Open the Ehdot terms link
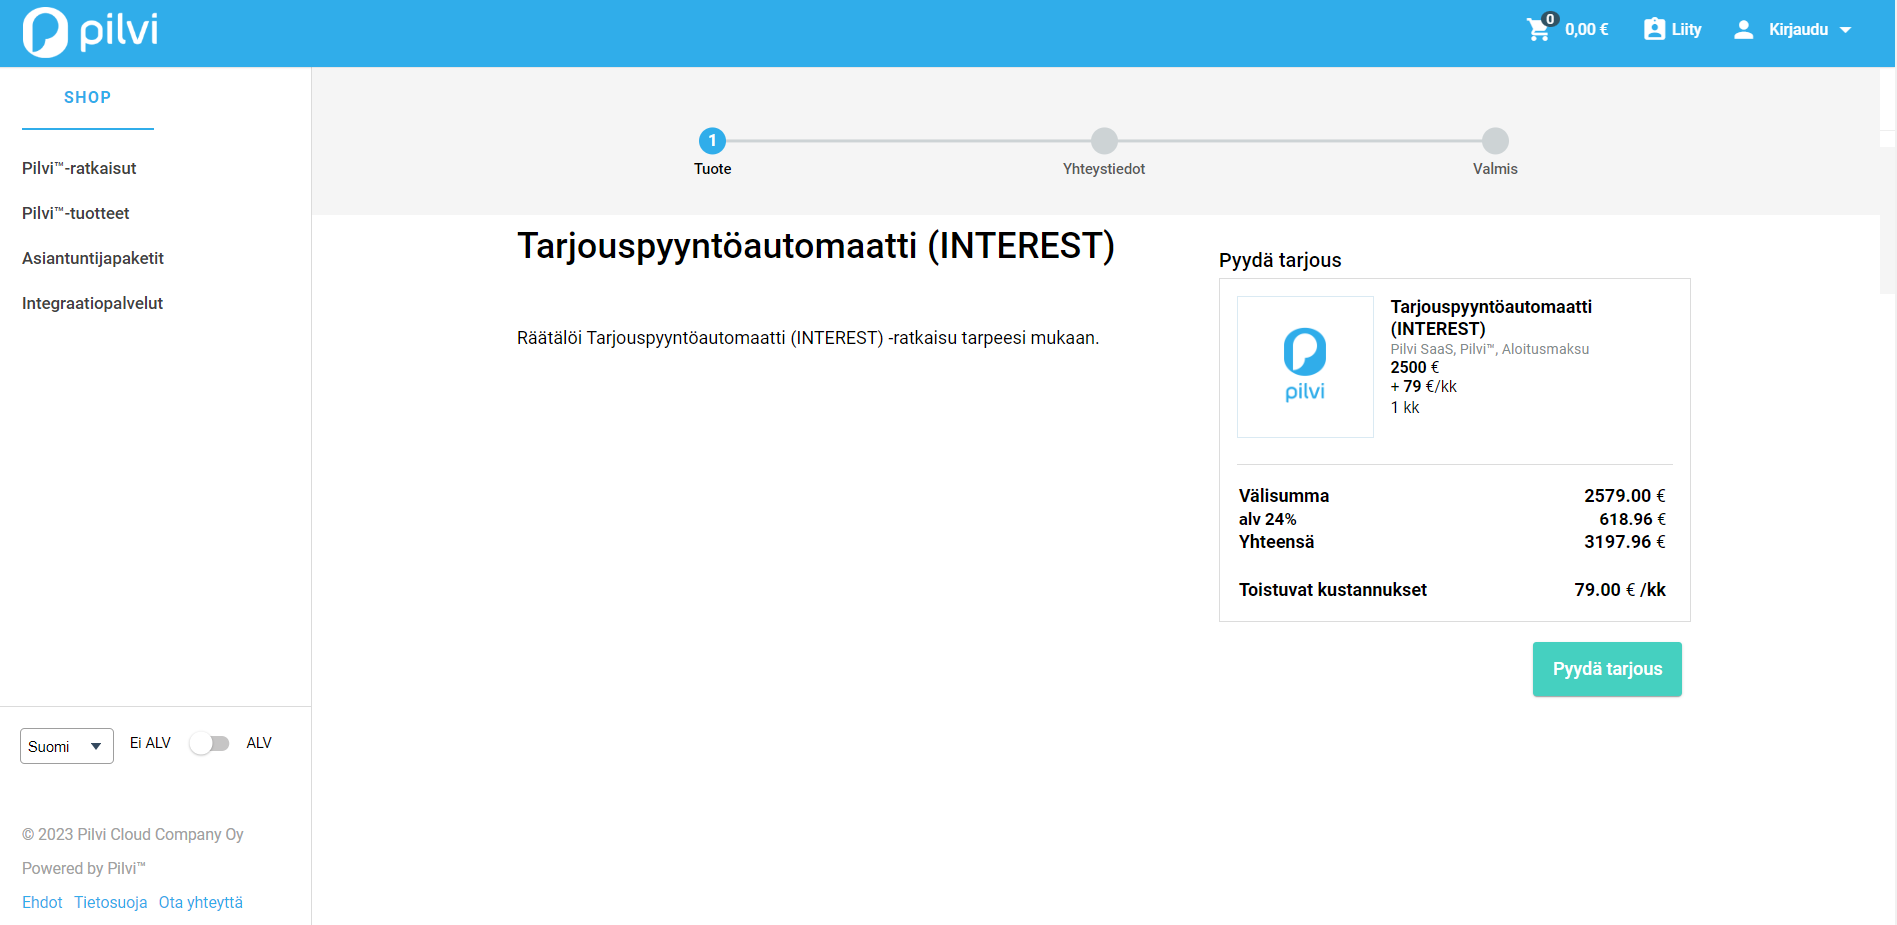Viewport: 1897px width, 925px height. click(42, 902)
